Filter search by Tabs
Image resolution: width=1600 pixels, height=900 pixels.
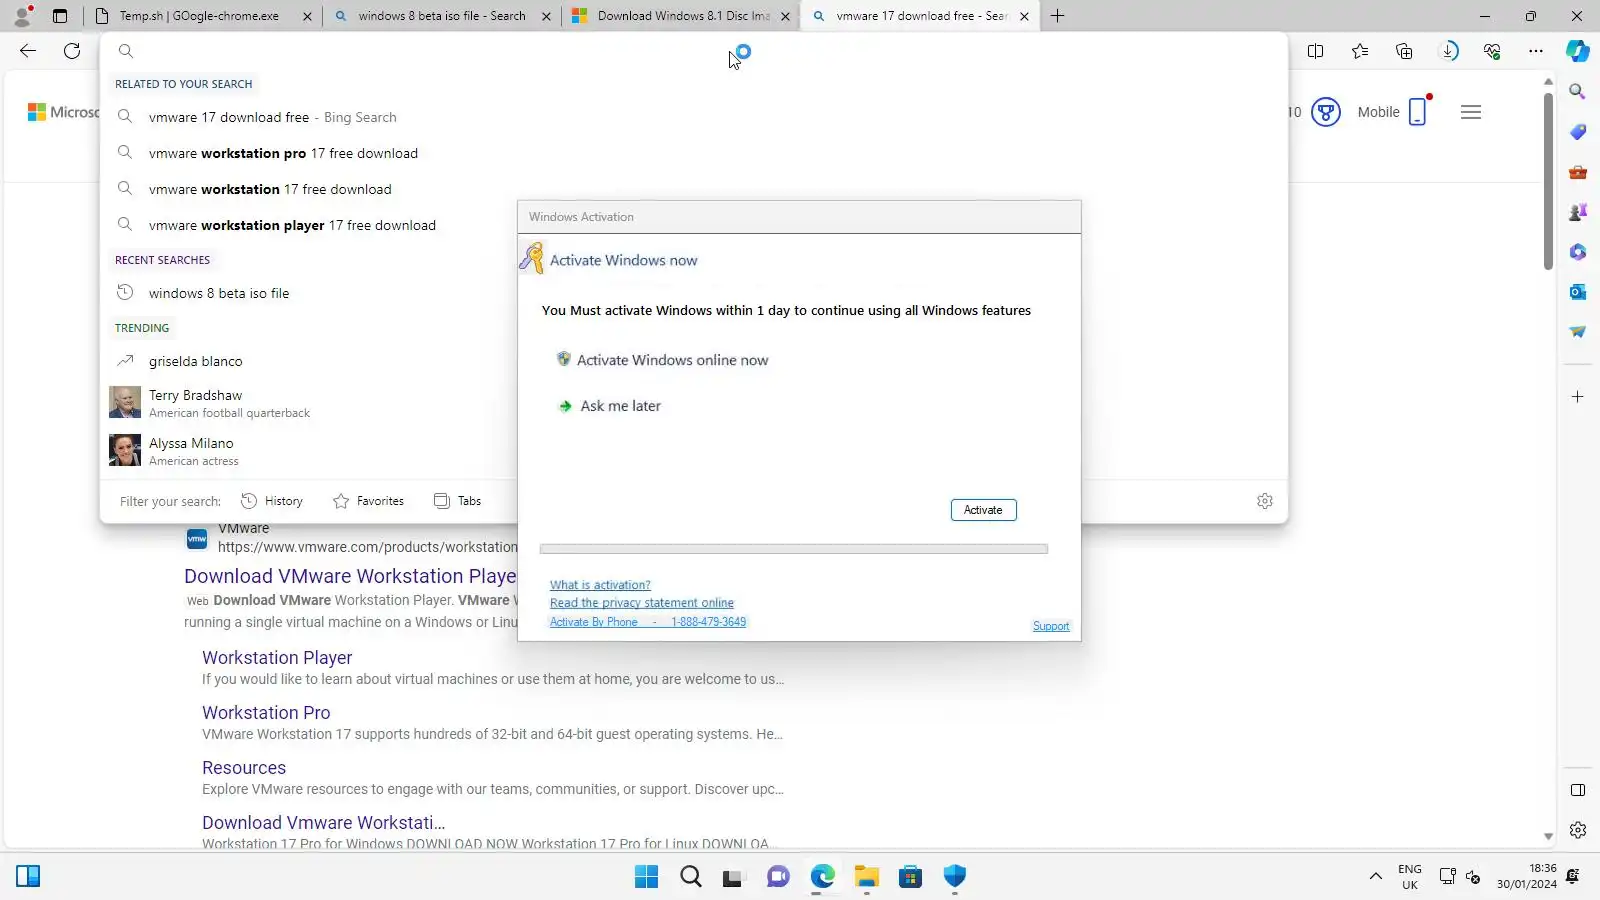[457, 501]
